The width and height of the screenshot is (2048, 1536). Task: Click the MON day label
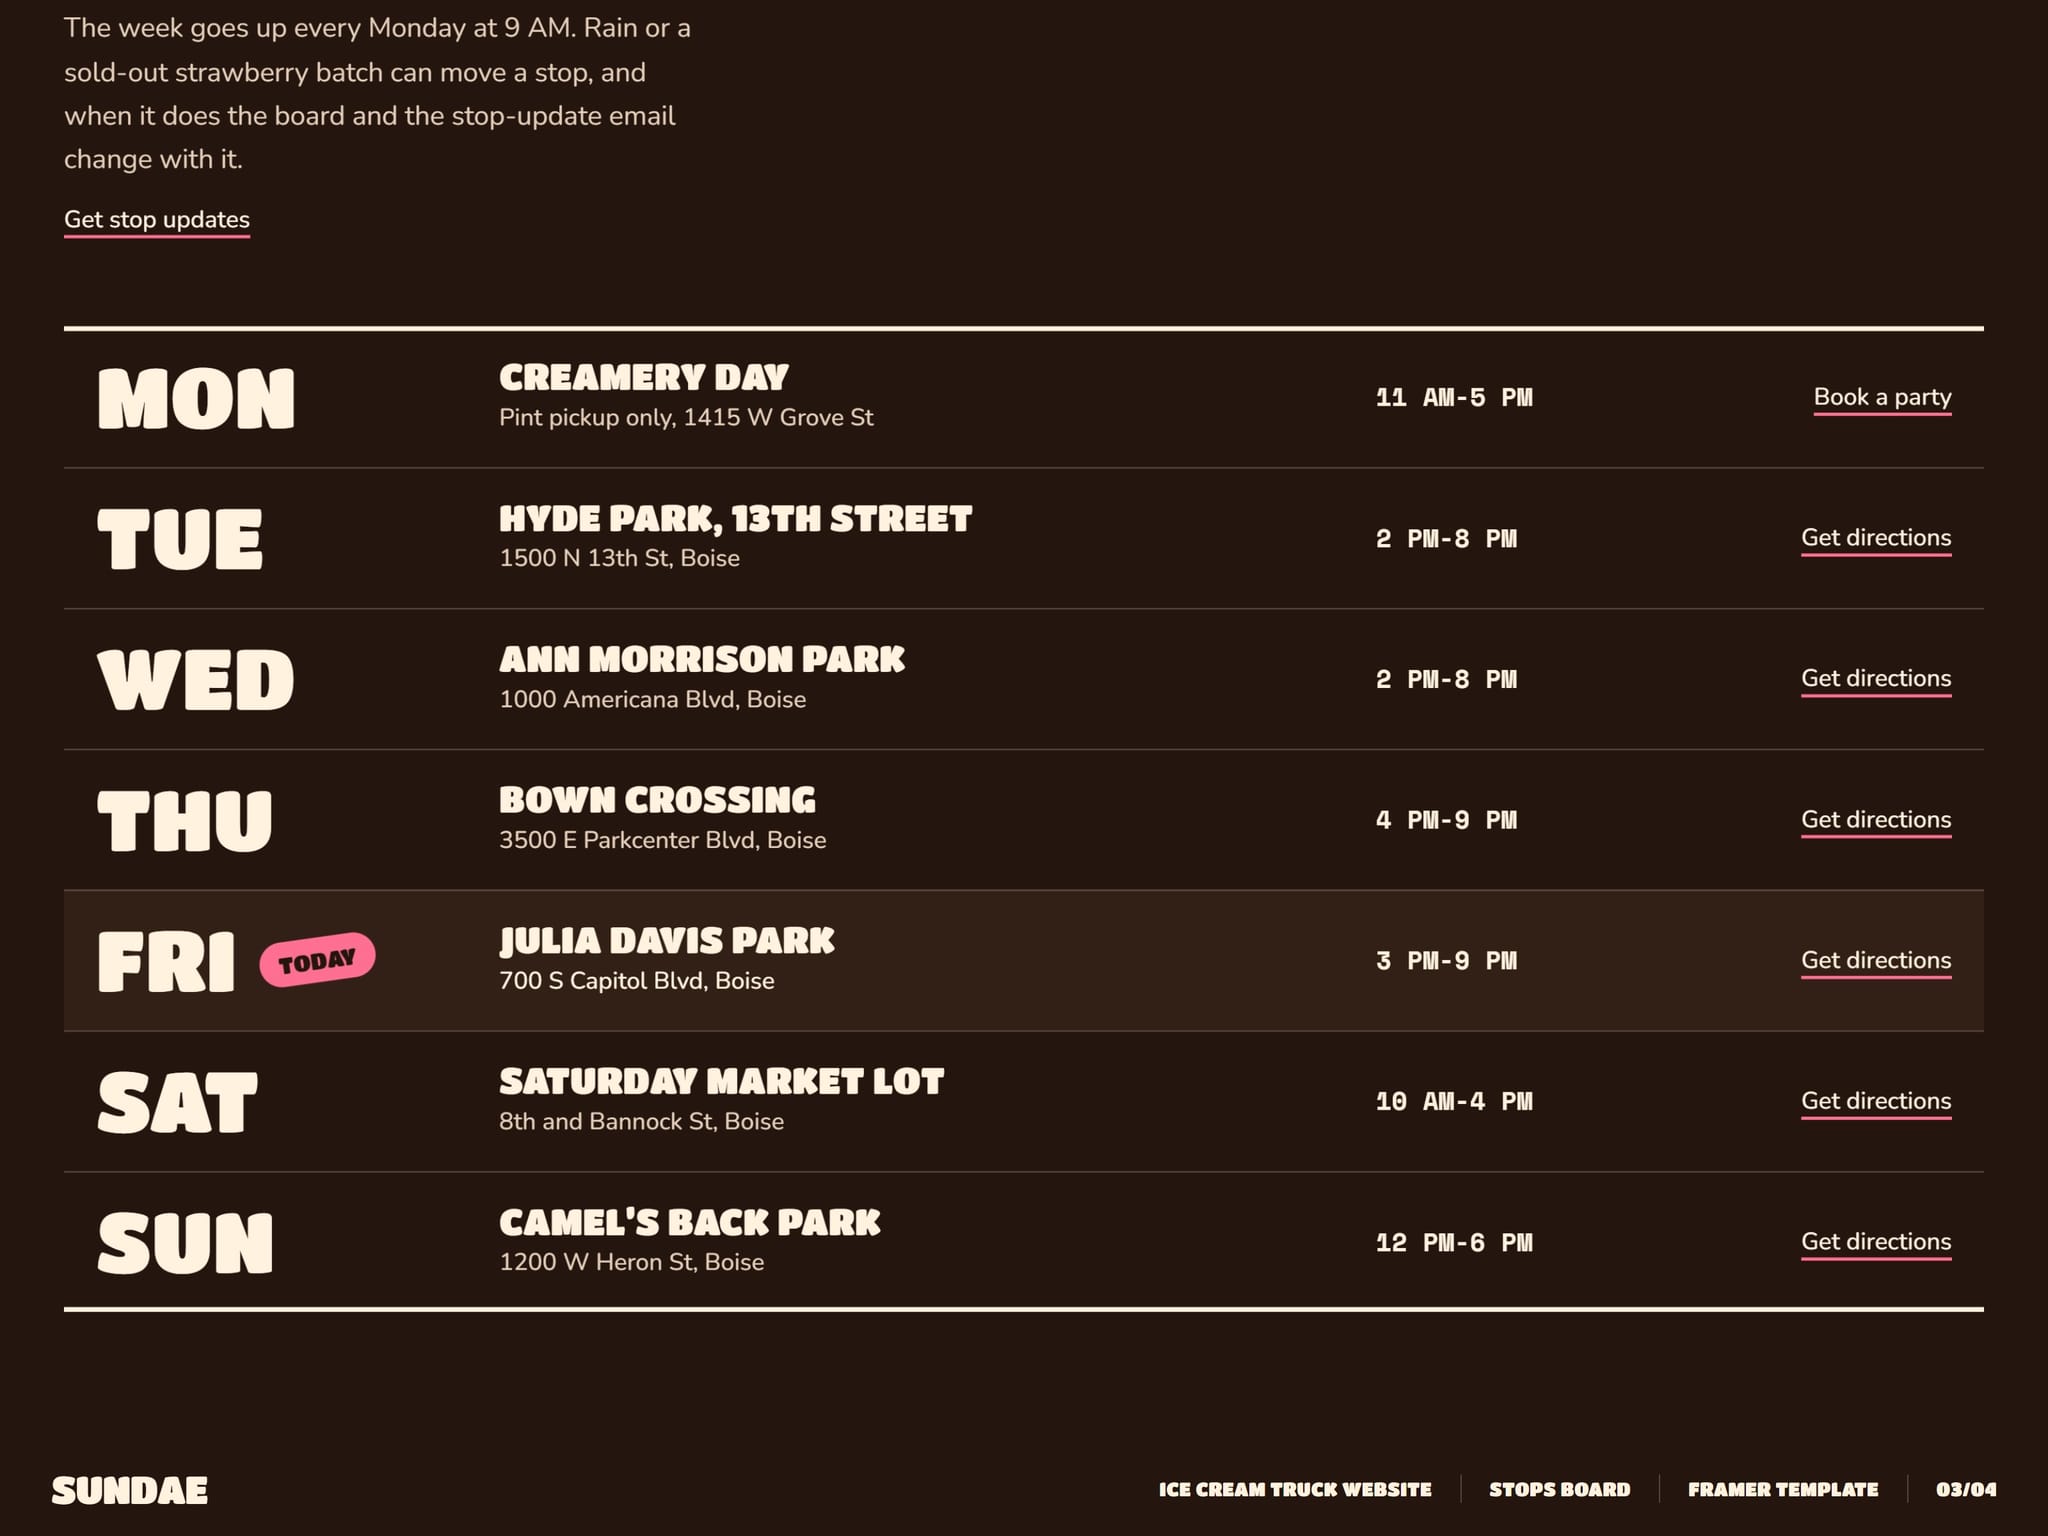[196, 399]
